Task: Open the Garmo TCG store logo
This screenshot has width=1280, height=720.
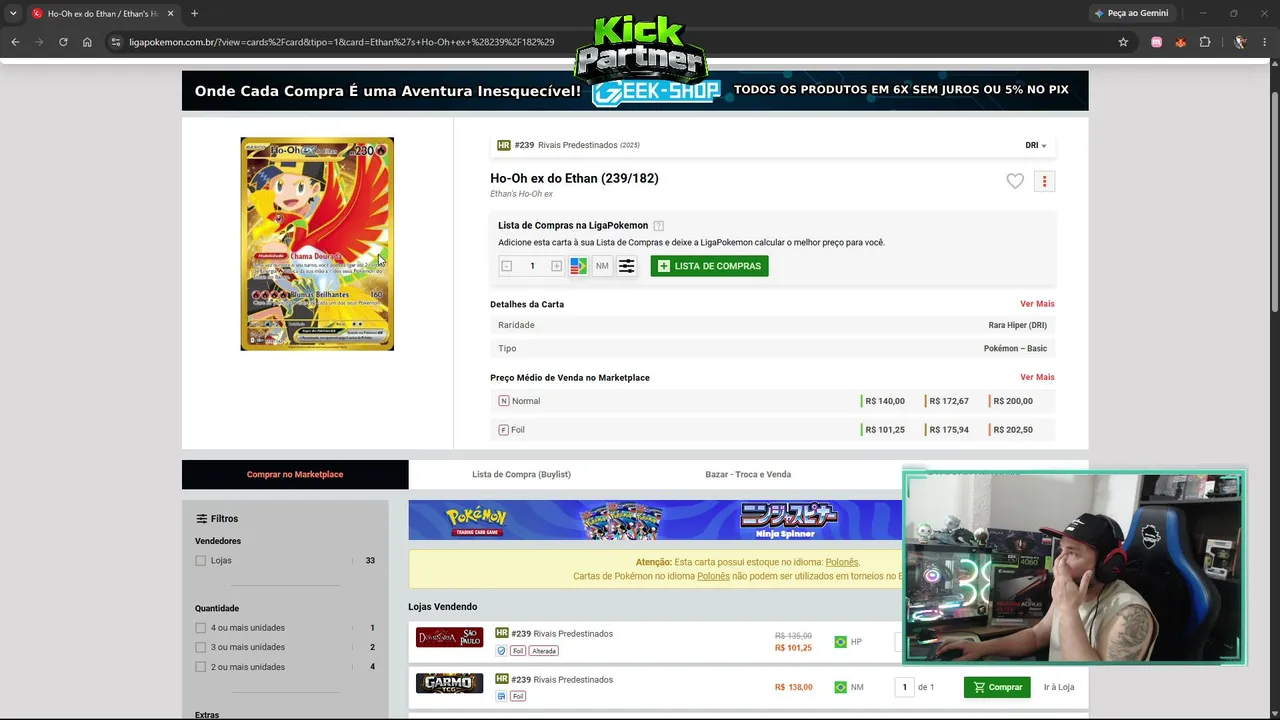Action: tap(449, 684)
